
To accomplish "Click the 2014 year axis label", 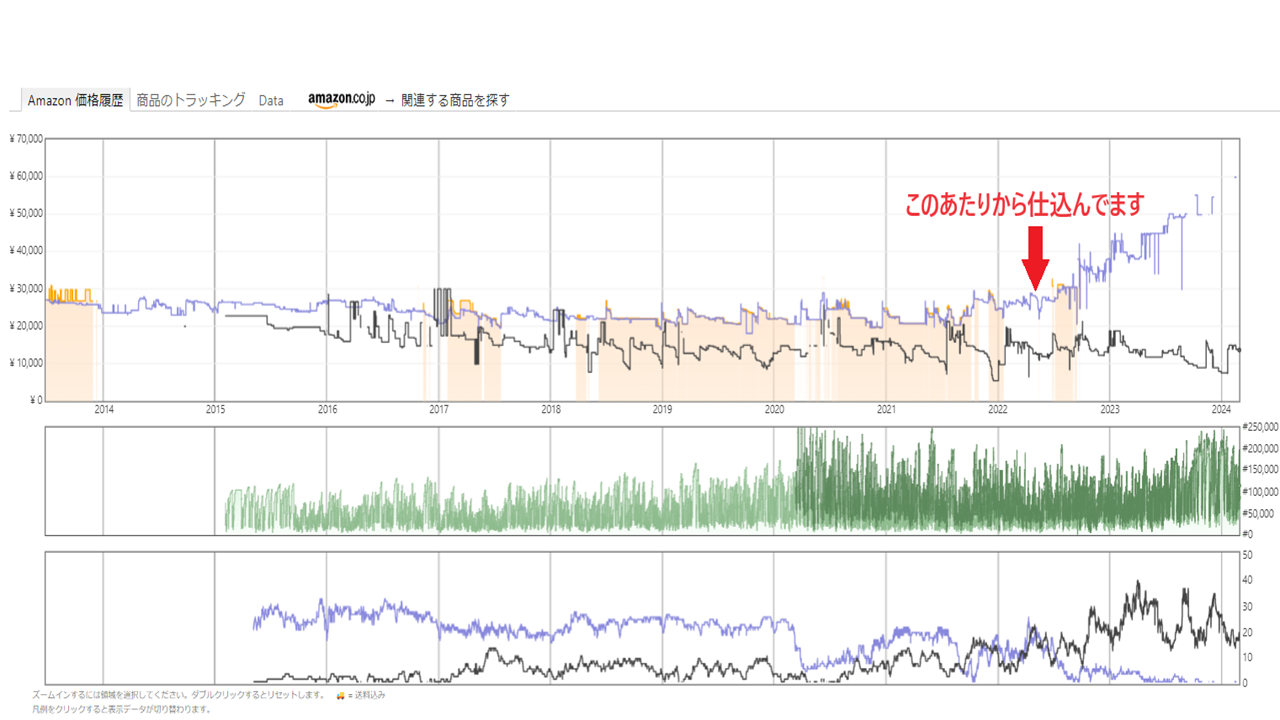I will [103, 409].
